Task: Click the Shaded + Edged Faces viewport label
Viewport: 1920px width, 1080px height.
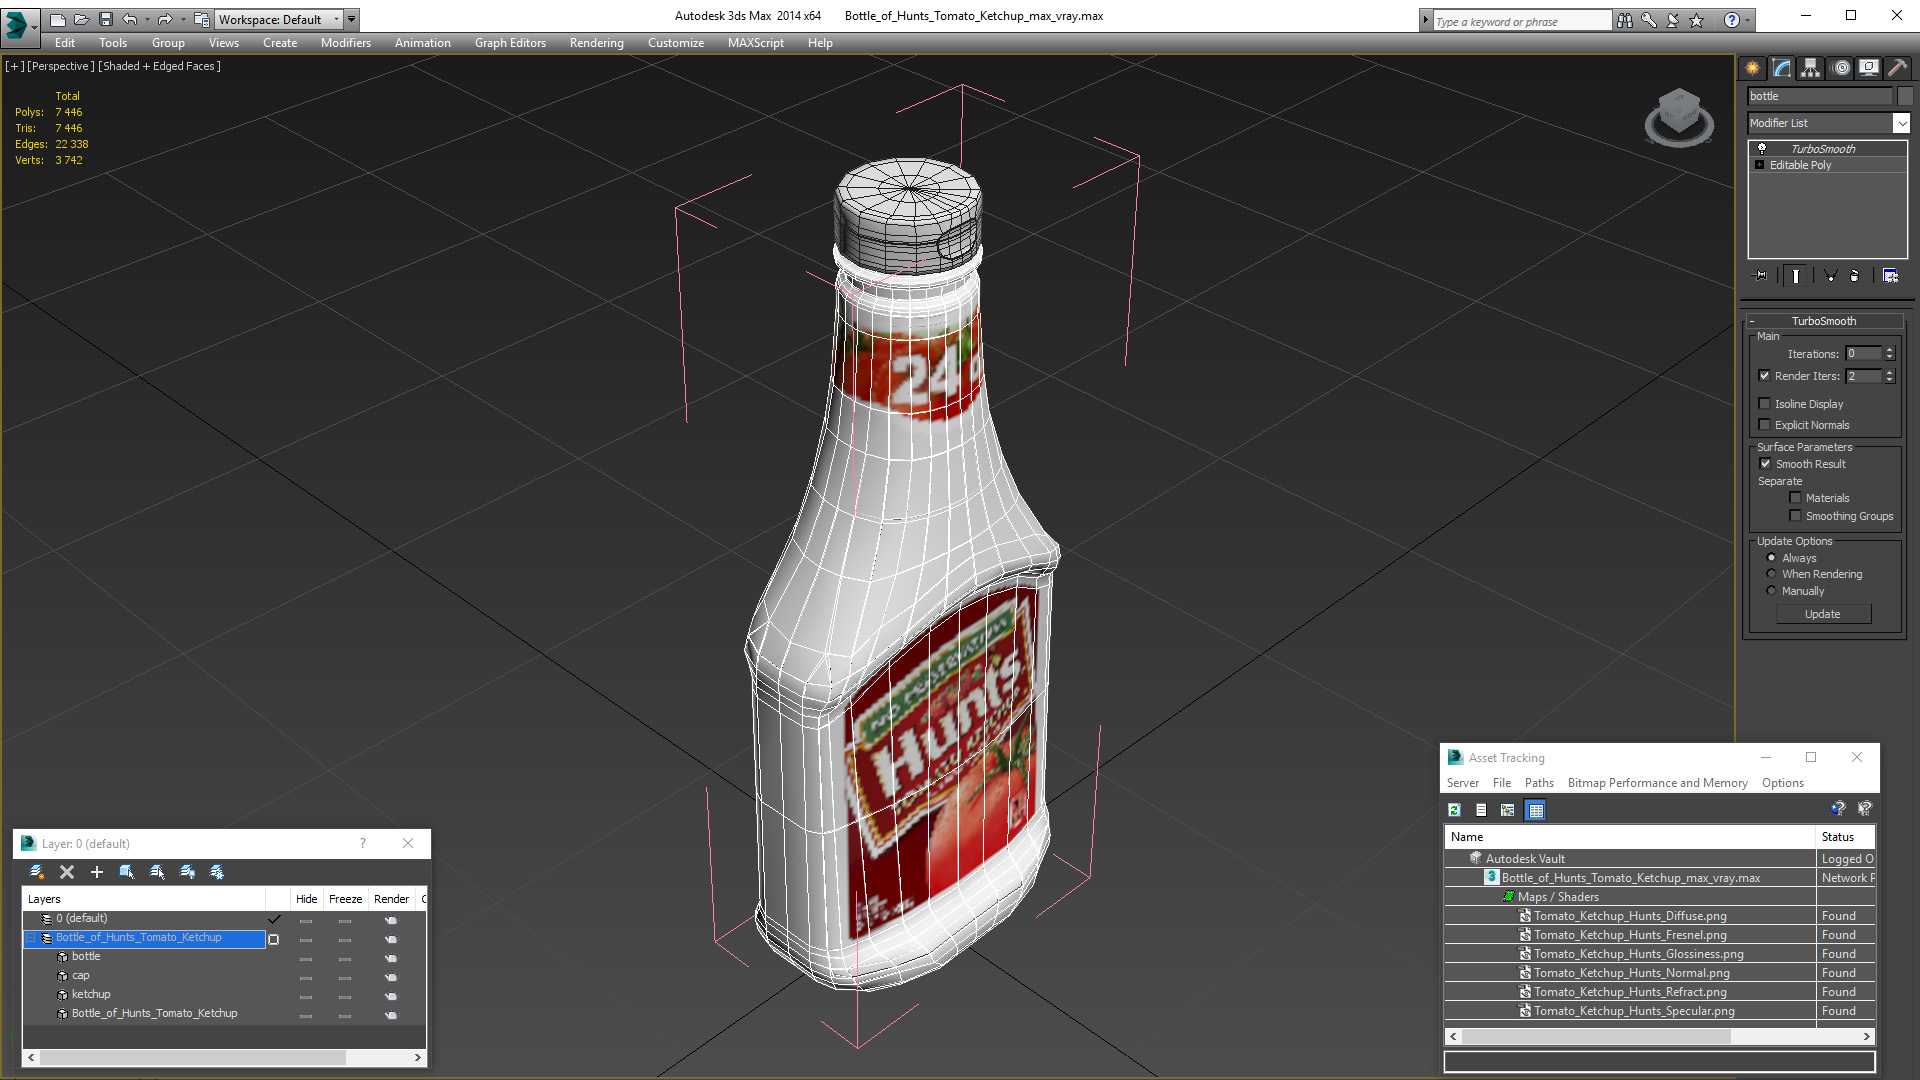Action: (x=160, y=66)
